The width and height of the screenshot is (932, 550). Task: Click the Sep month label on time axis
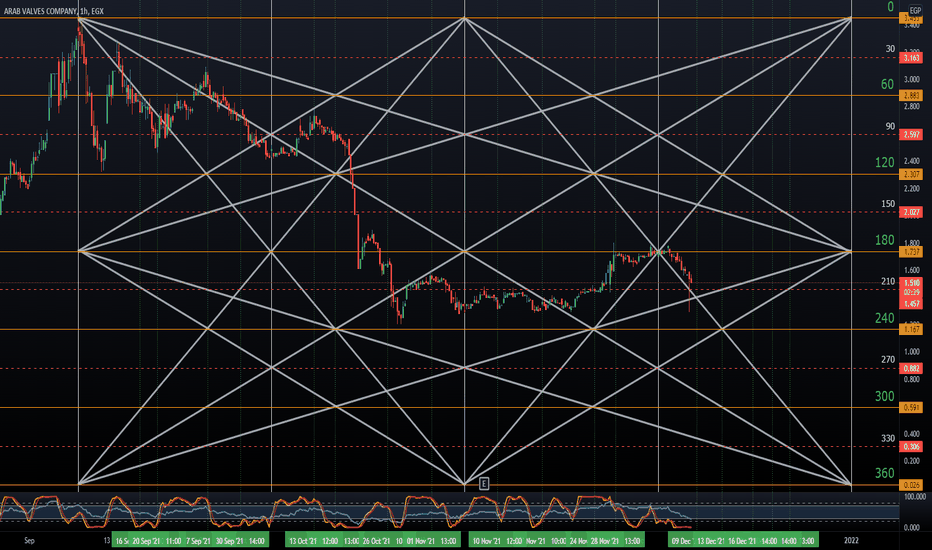point(29,540)
